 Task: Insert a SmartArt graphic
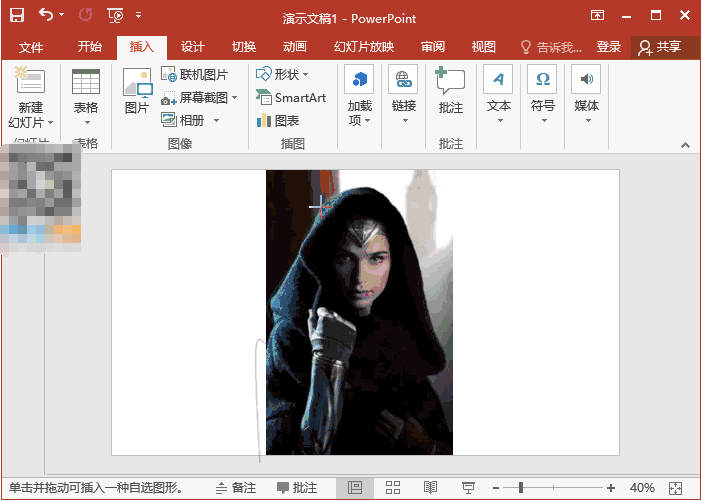click(x=291, y=98)
